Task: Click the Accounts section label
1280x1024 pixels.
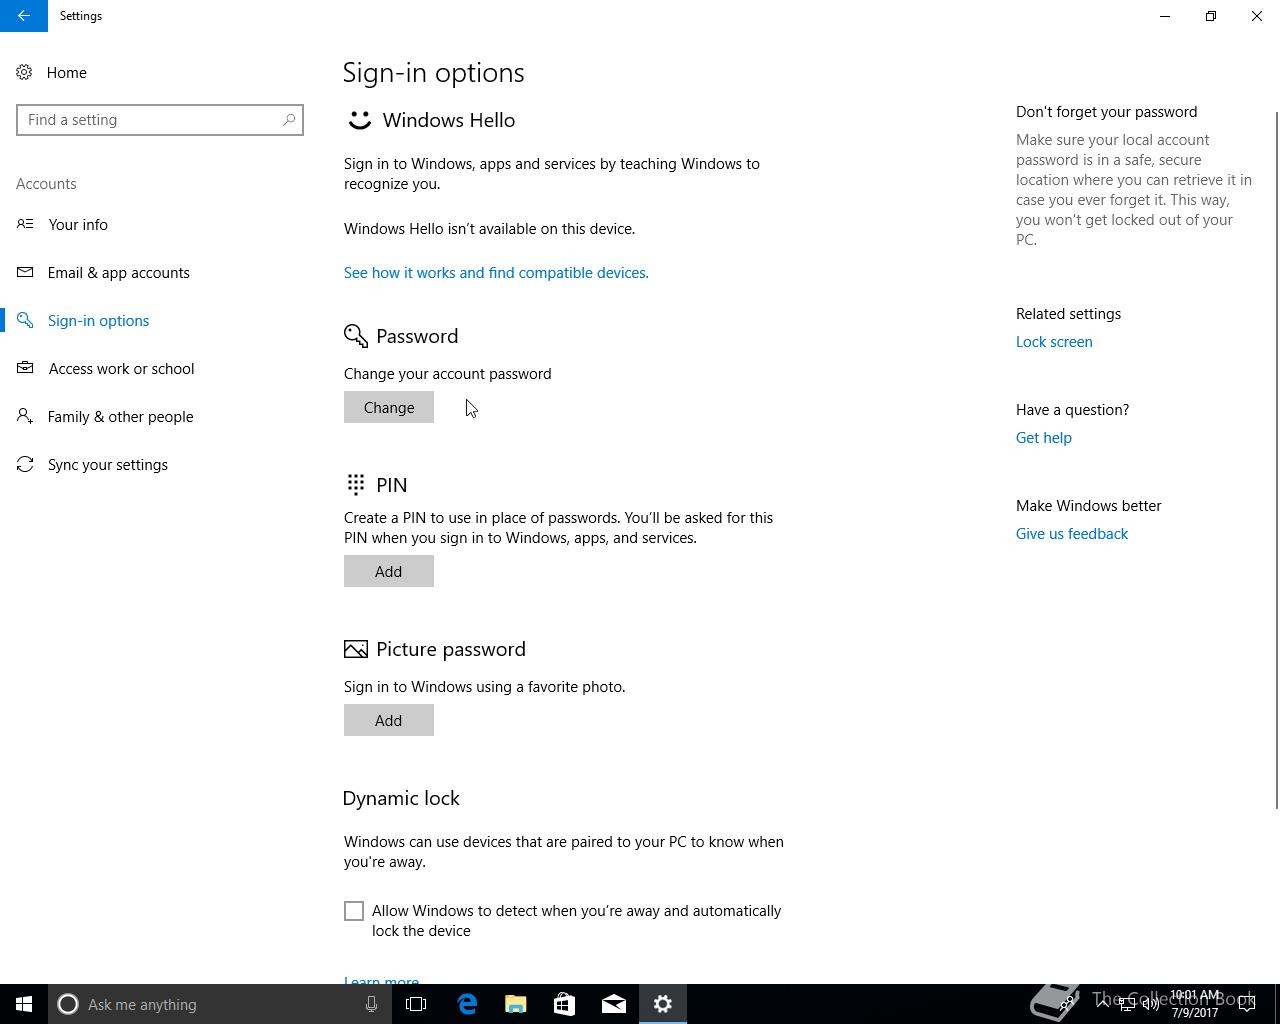Action: [46, 184]
